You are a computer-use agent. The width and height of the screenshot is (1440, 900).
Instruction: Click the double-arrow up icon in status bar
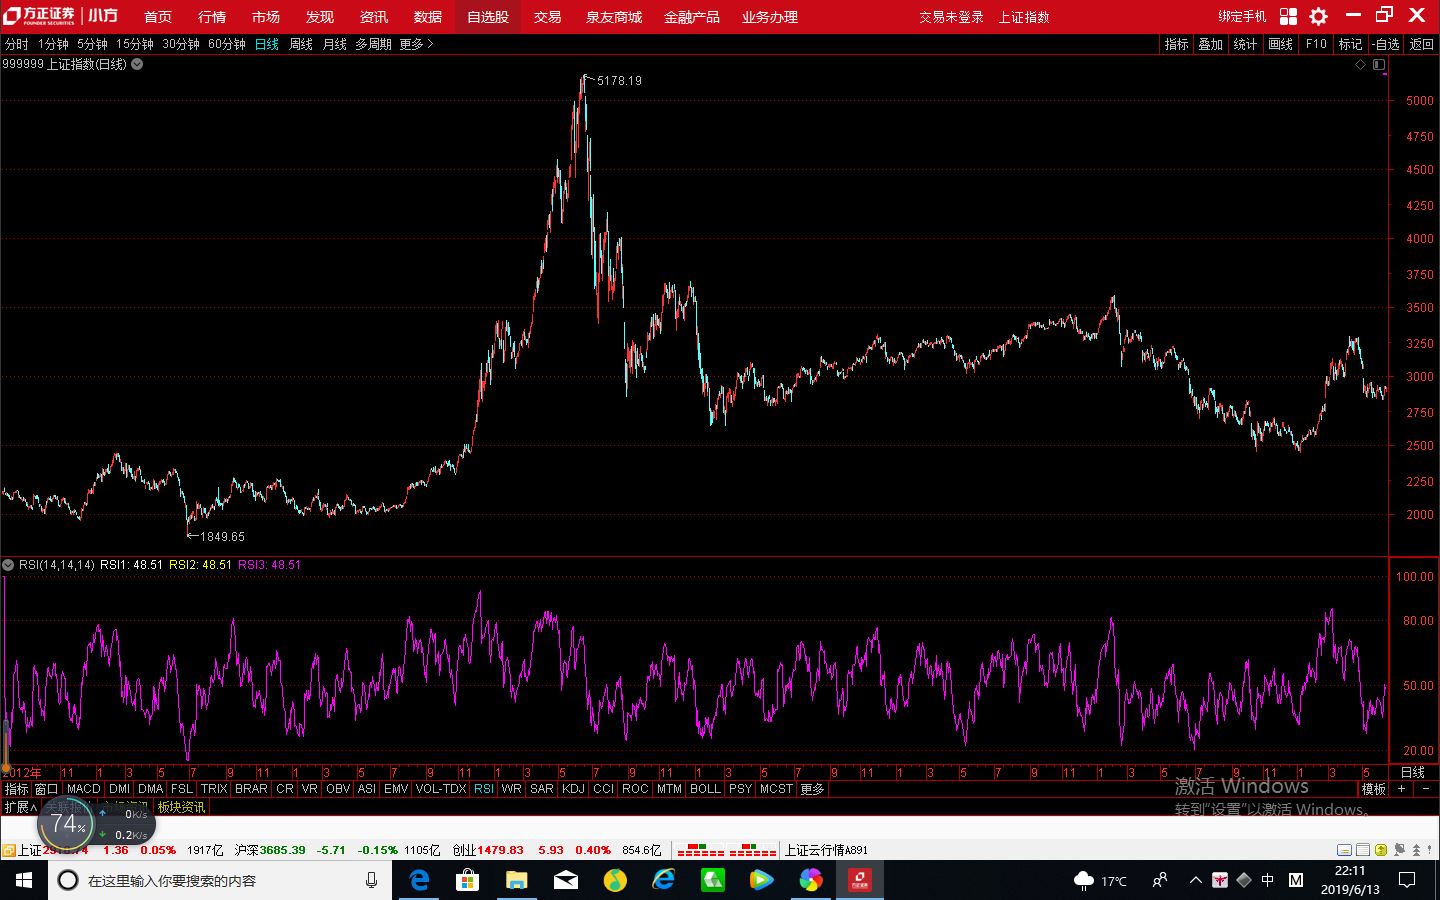click(x=1417, y=850)
